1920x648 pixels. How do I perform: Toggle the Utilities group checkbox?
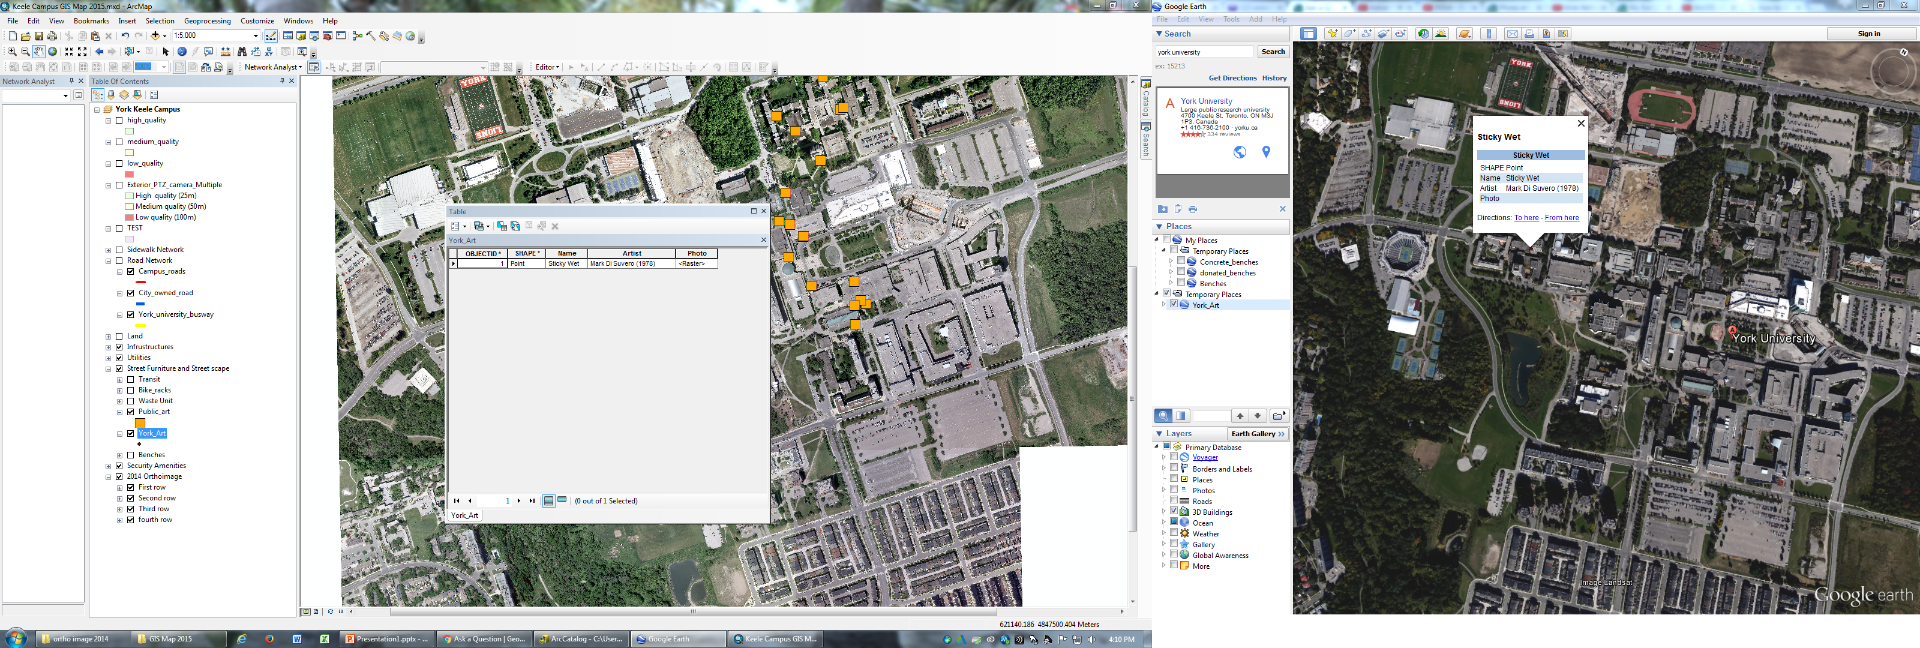(119, 358)
